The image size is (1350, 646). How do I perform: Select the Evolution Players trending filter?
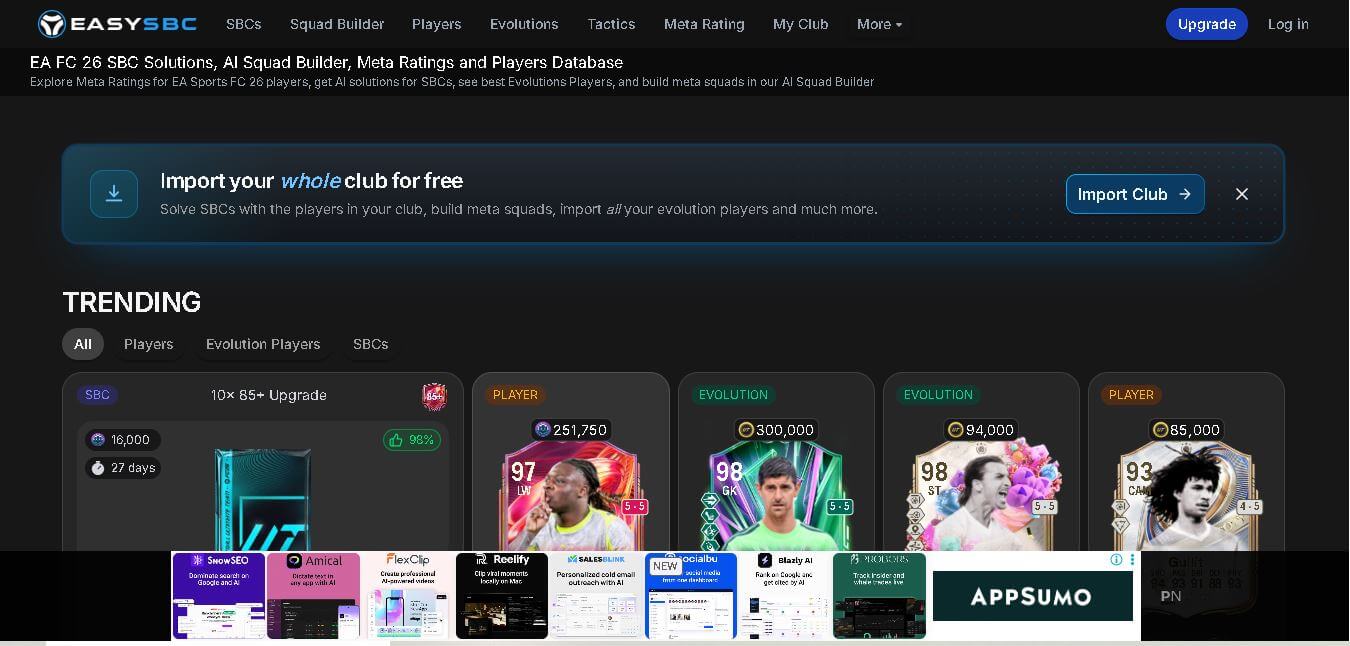pos(263,344)
